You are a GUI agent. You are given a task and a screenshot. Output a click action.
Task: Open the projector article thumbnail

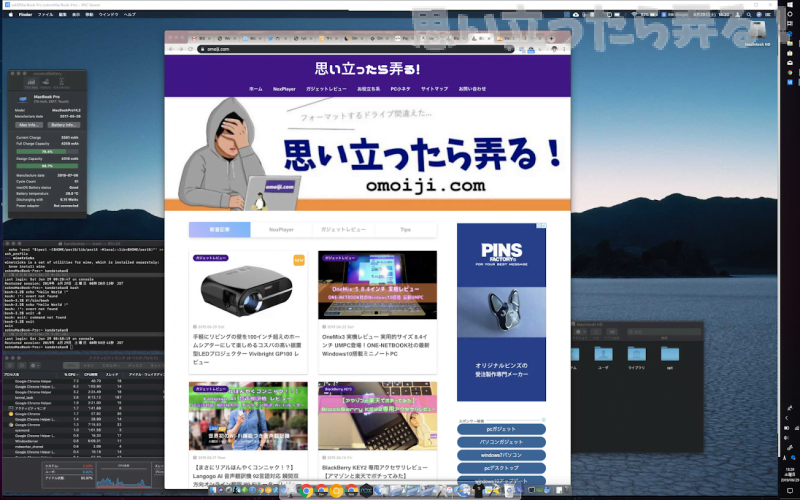click(x=248, y=285)
